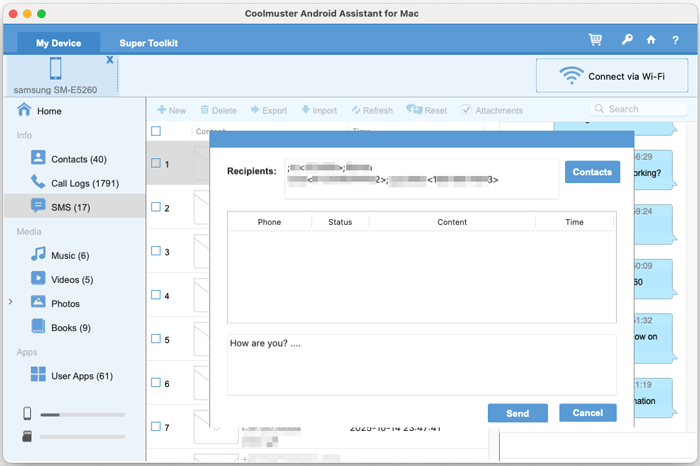The image size is (700, 466).
Task: Click the Status column header
Action: click(x=340, y=222)
